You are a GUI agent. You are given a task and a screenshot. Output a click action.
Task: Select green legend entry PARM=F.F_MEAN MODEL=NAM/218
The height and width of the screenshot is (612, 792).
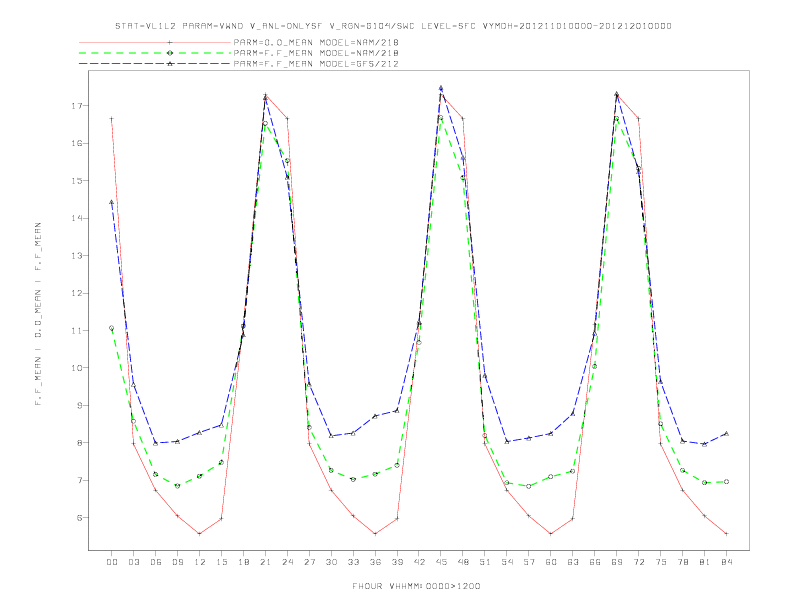pyautogui.click(x=316, y=53)
